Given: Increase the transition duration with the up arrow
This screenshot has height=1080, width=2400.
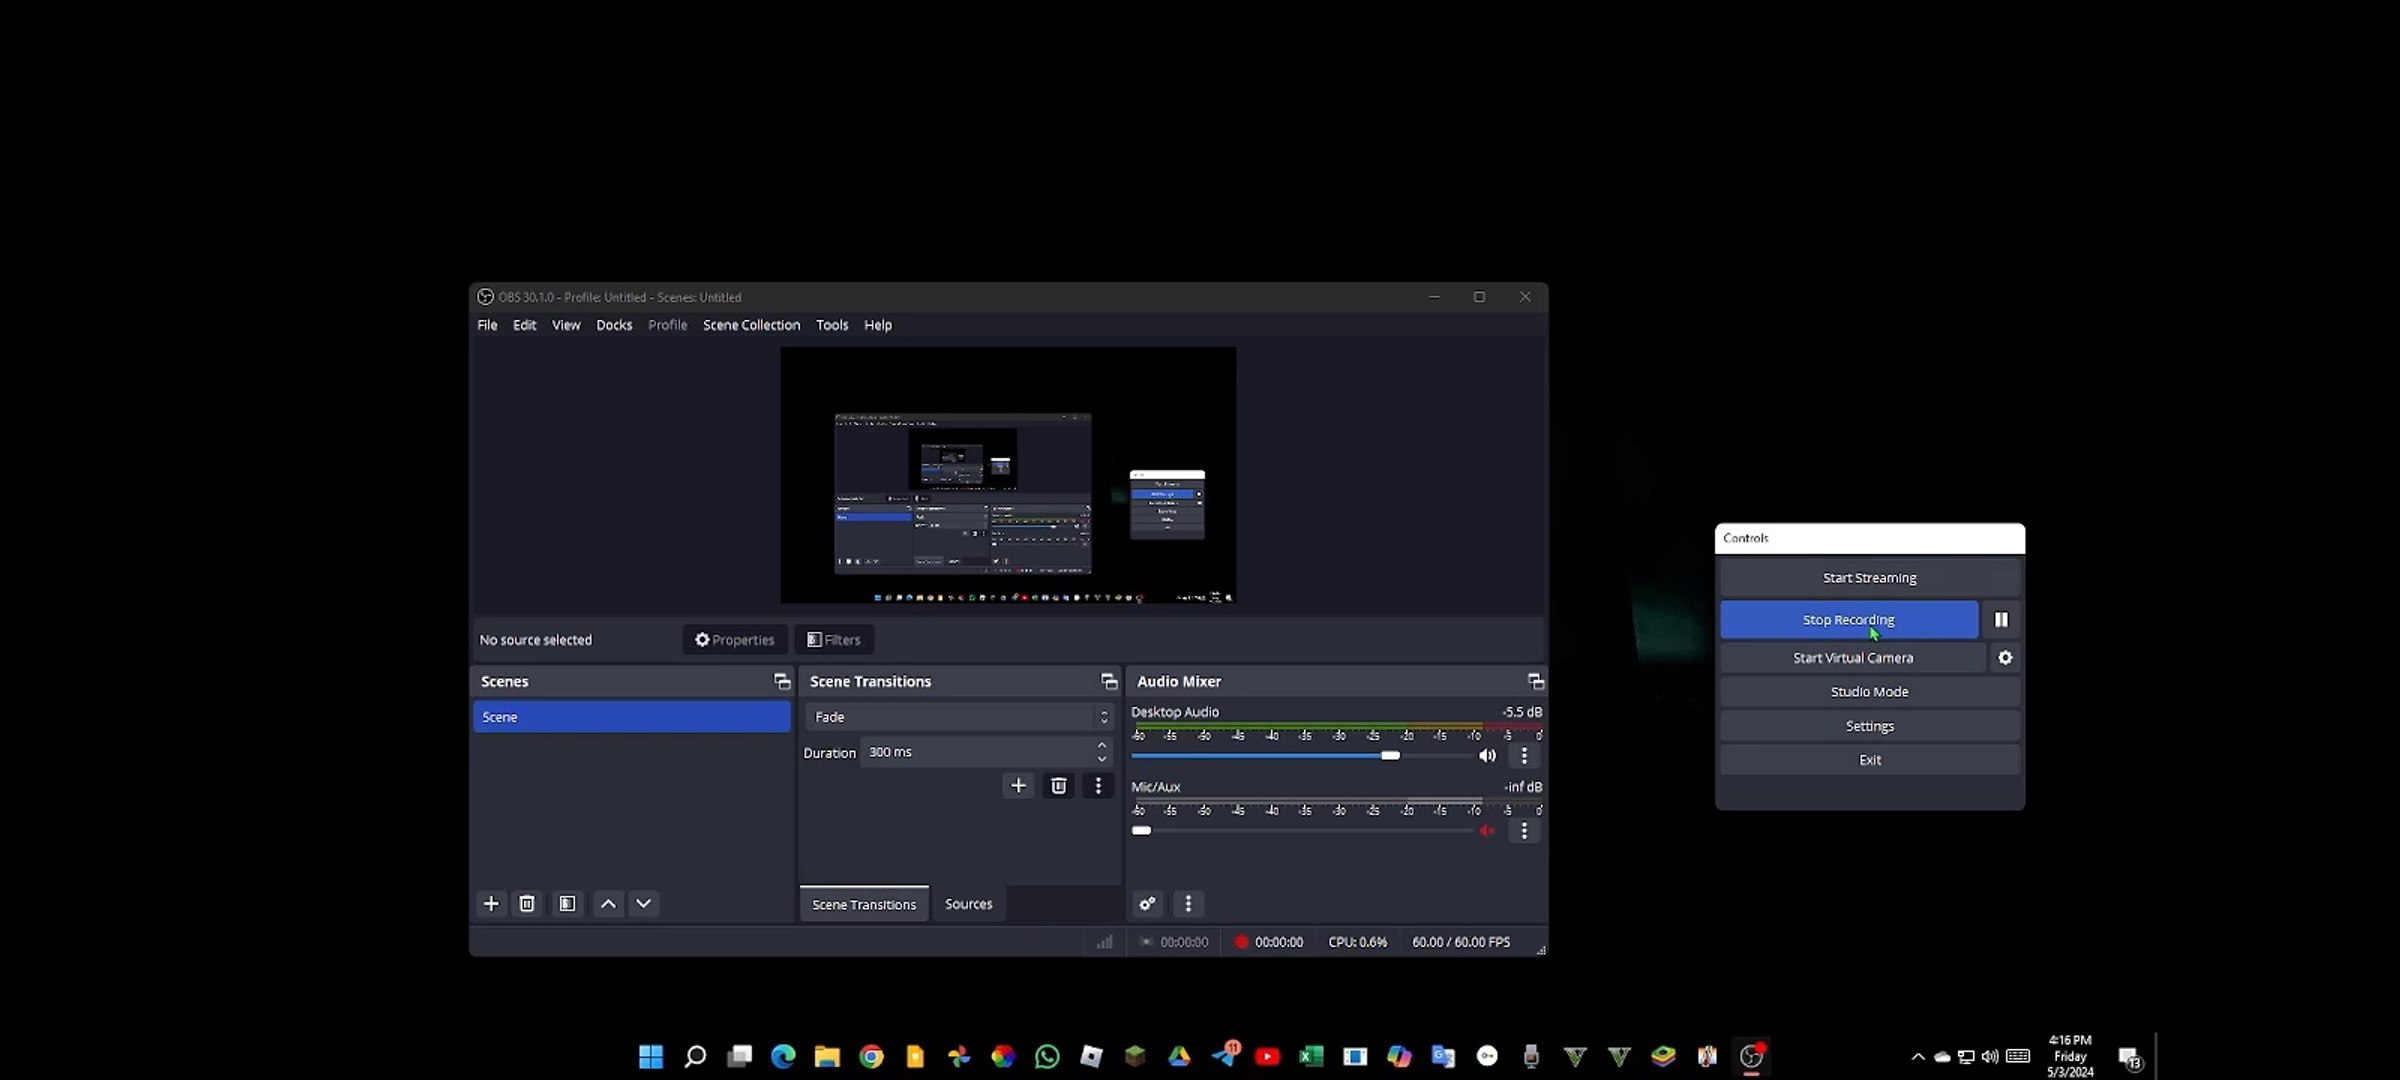Looking at the screenshot, I should point(1102,746).
